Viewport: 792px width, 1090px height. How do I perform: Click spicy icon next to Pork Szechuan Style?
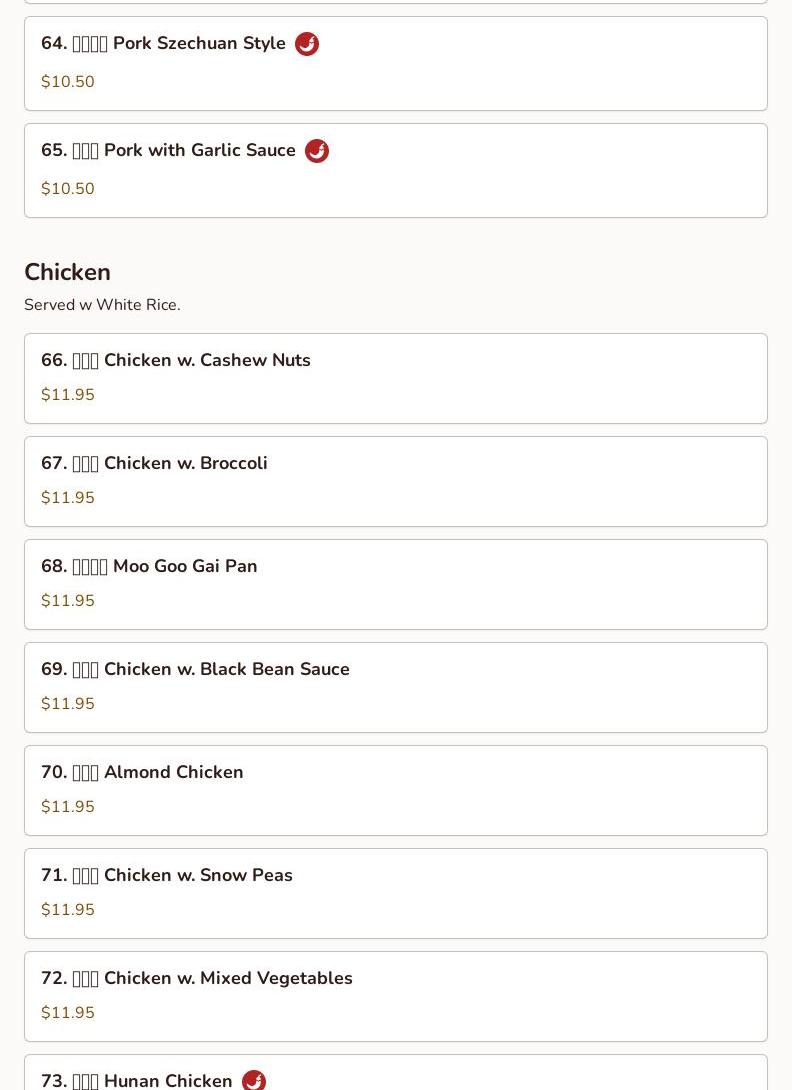(307, 44)
